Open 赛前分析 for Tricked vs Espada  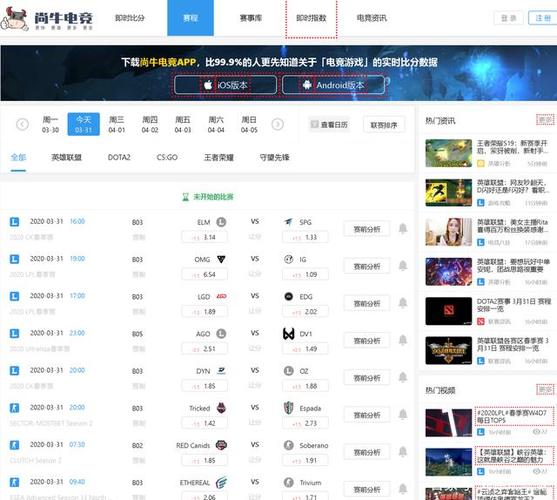367,415
